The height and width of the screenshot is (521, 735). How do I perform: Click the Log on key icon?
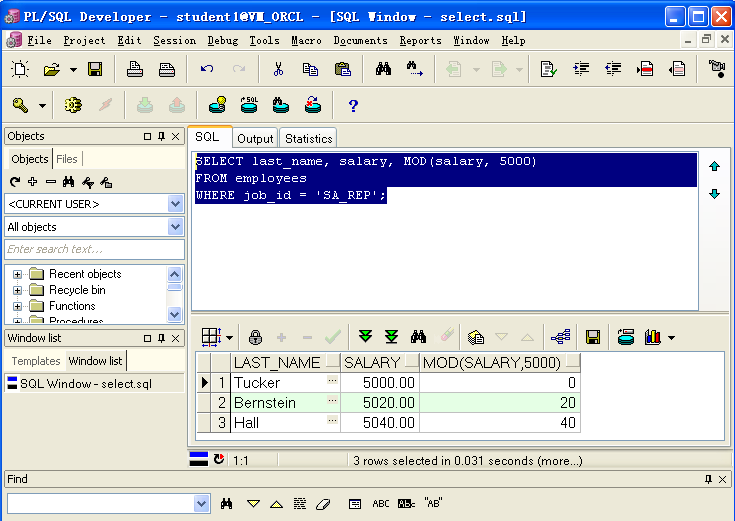20,105
